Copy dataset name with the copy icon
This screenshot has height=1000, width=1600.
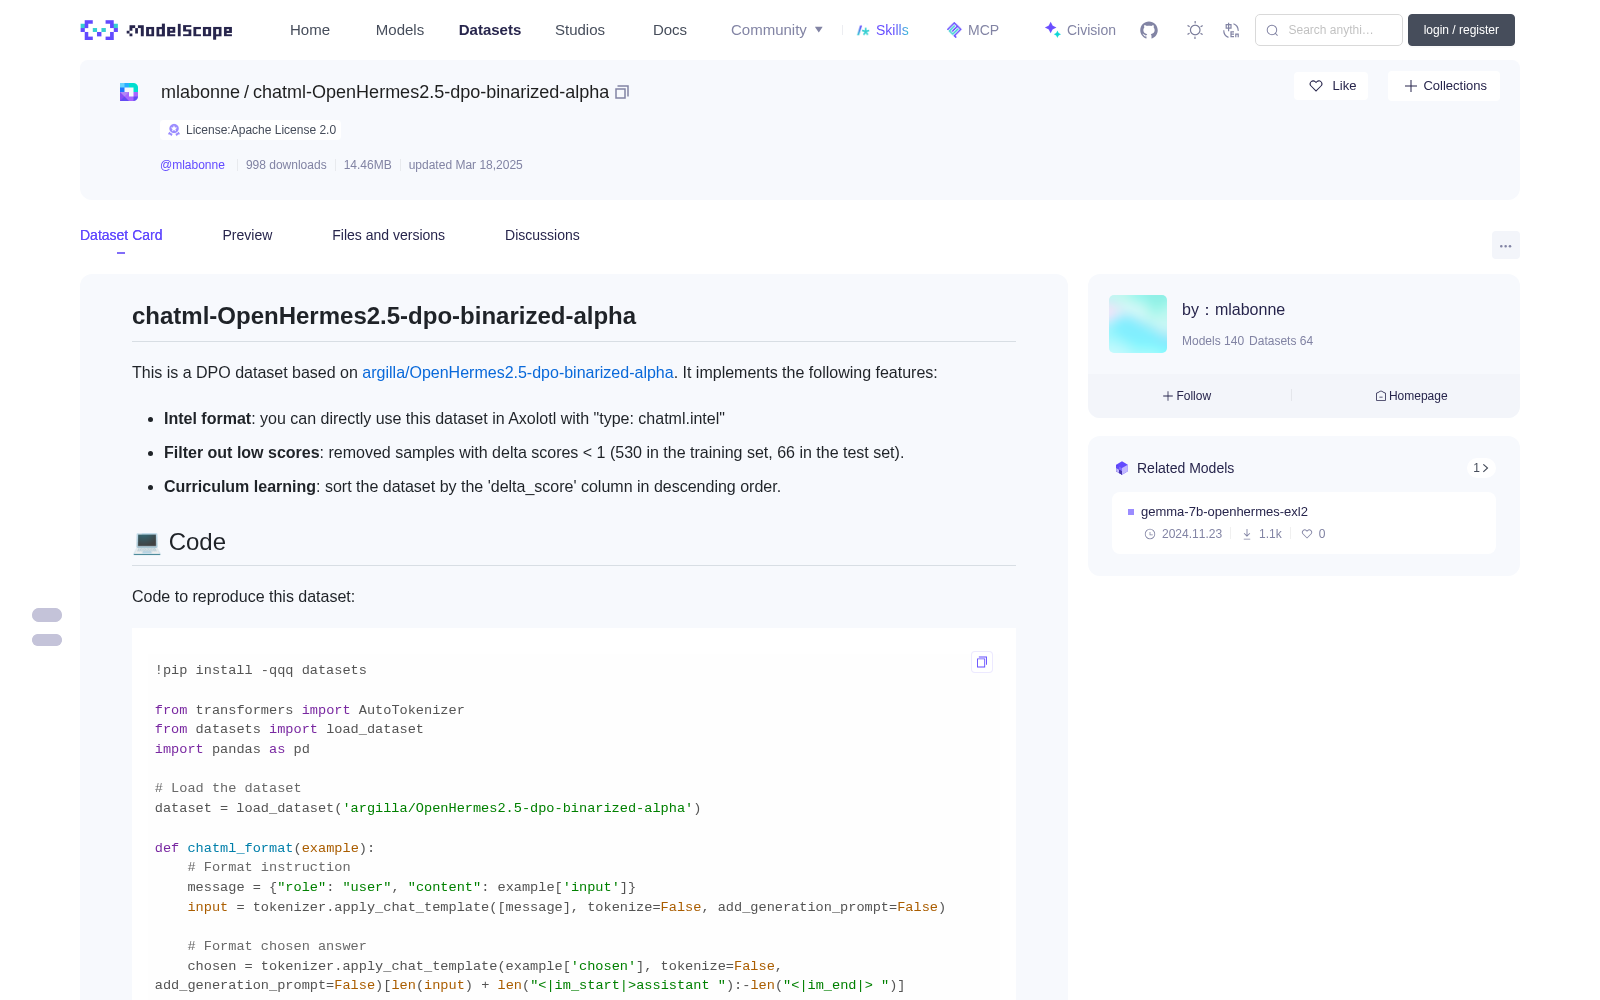[x=622, y=92]
